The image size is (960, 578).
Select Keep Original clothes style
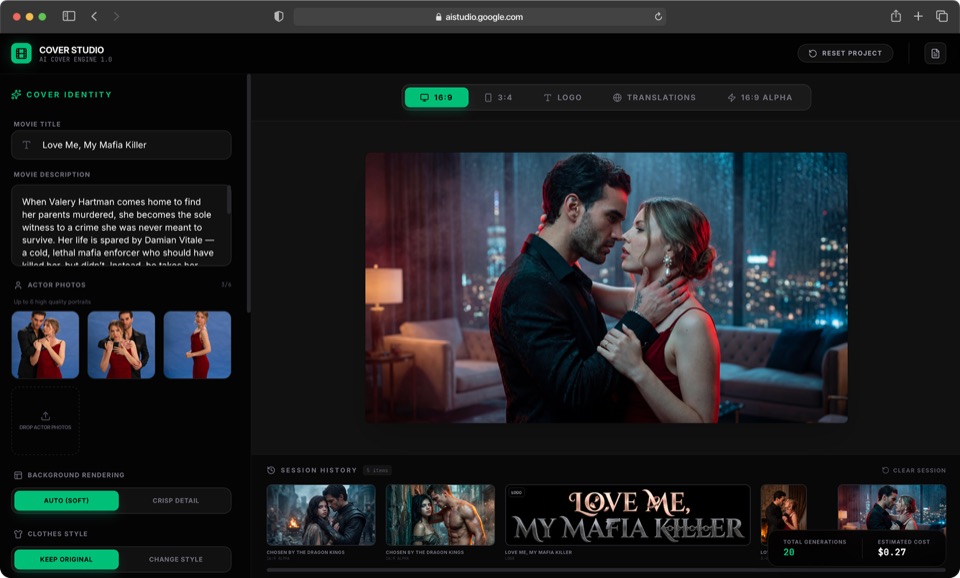point(67,559)
